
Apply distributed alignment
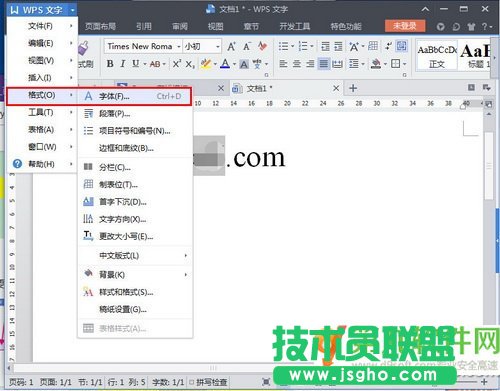coord(337,63)
